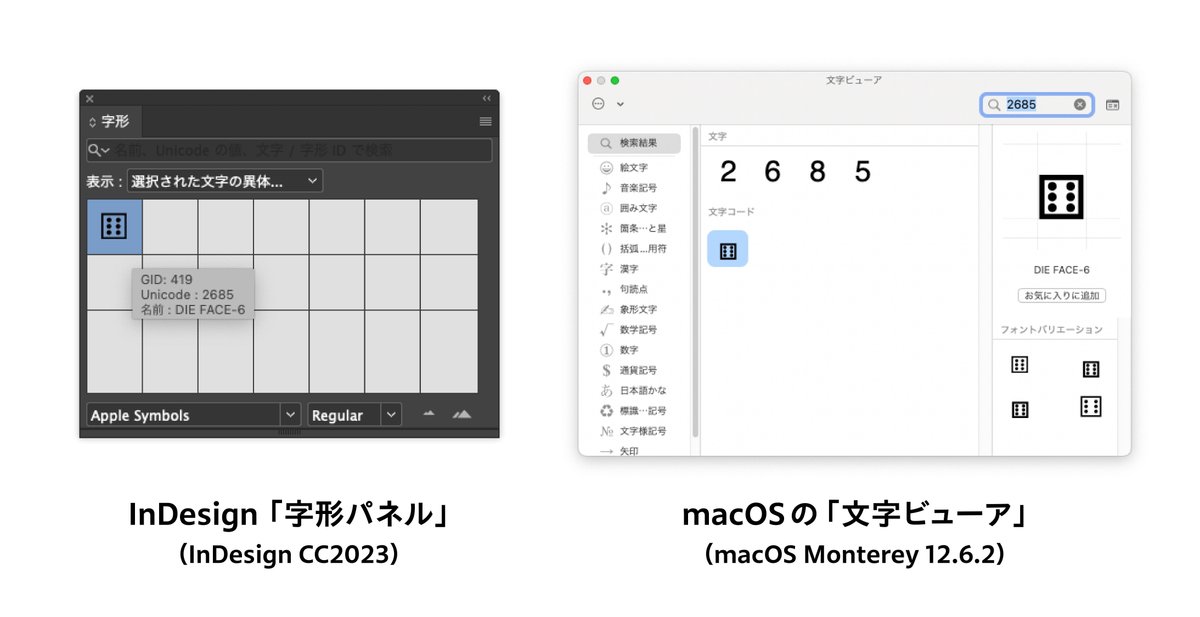Choose top-left font variation die glyph
1200x617 pixels.
click(1020, 365)
